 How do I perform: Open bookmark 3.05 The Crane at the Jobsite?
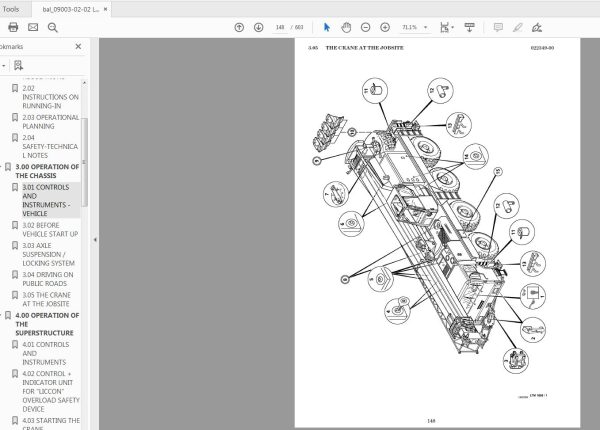46,299
